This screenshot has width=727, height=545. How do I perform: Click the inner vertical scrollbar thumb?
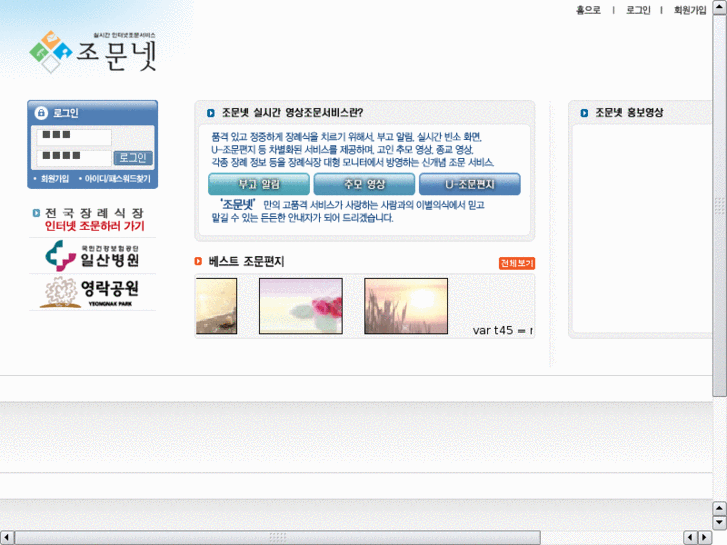[x=720, y=205]
